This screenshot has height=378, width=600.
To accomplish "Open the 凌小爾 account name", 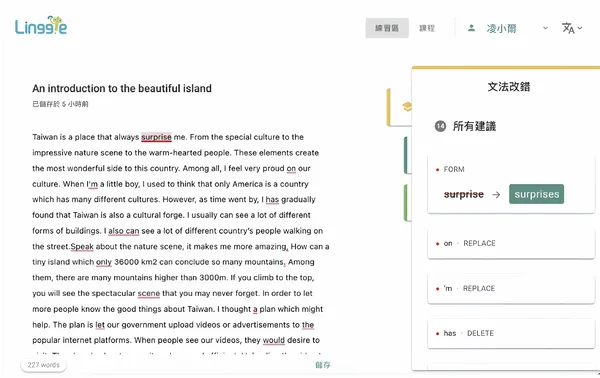I will pyautogui.click(x=501, y=28).
